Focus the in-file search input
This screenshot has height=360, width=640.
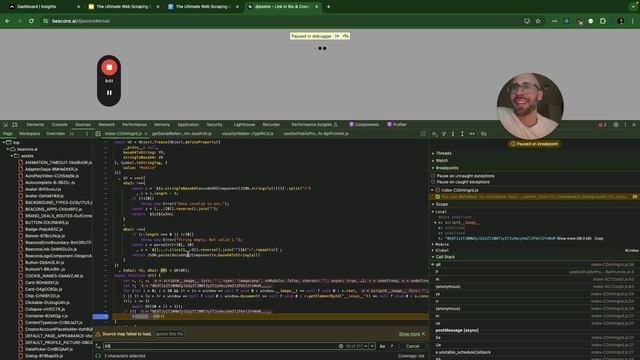tap(220, 346)
